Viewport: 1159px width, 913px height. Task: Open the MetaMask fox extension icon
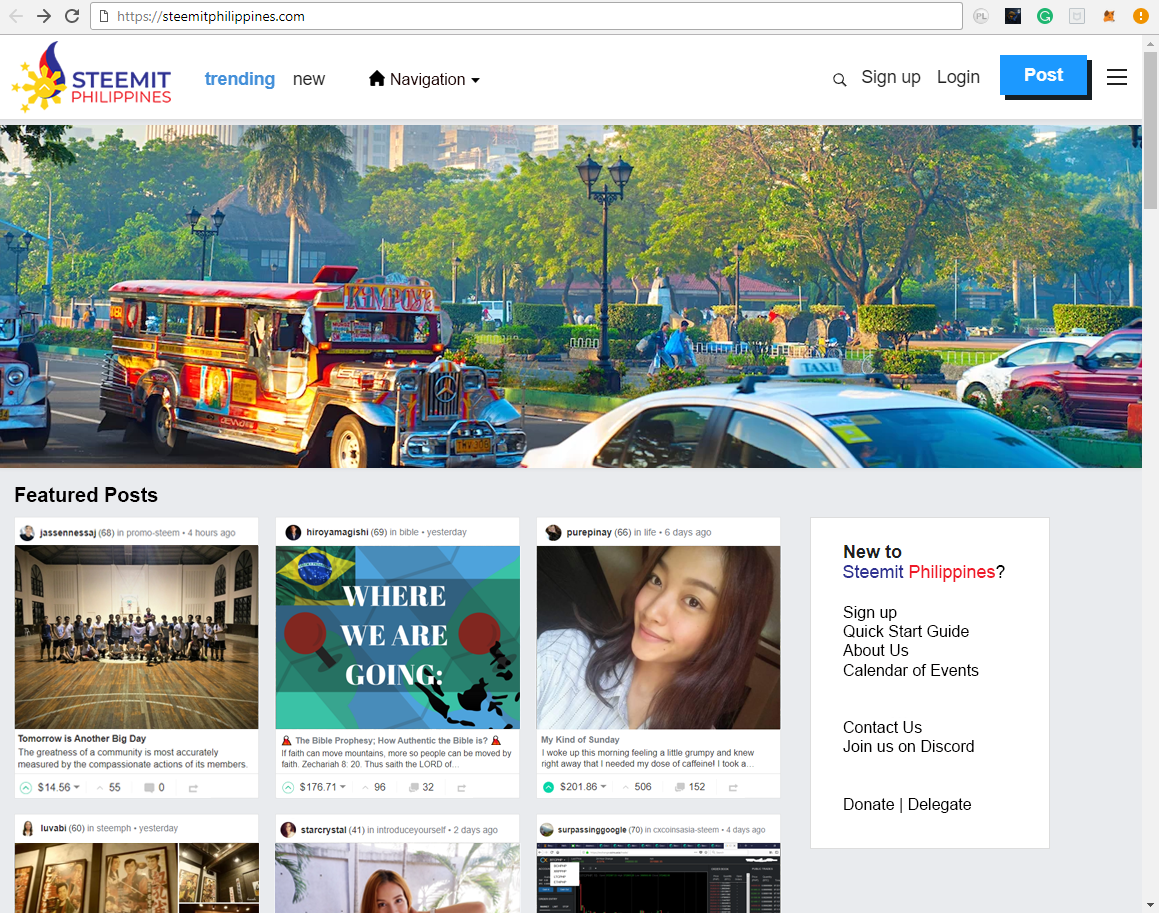click(1109, 16)
